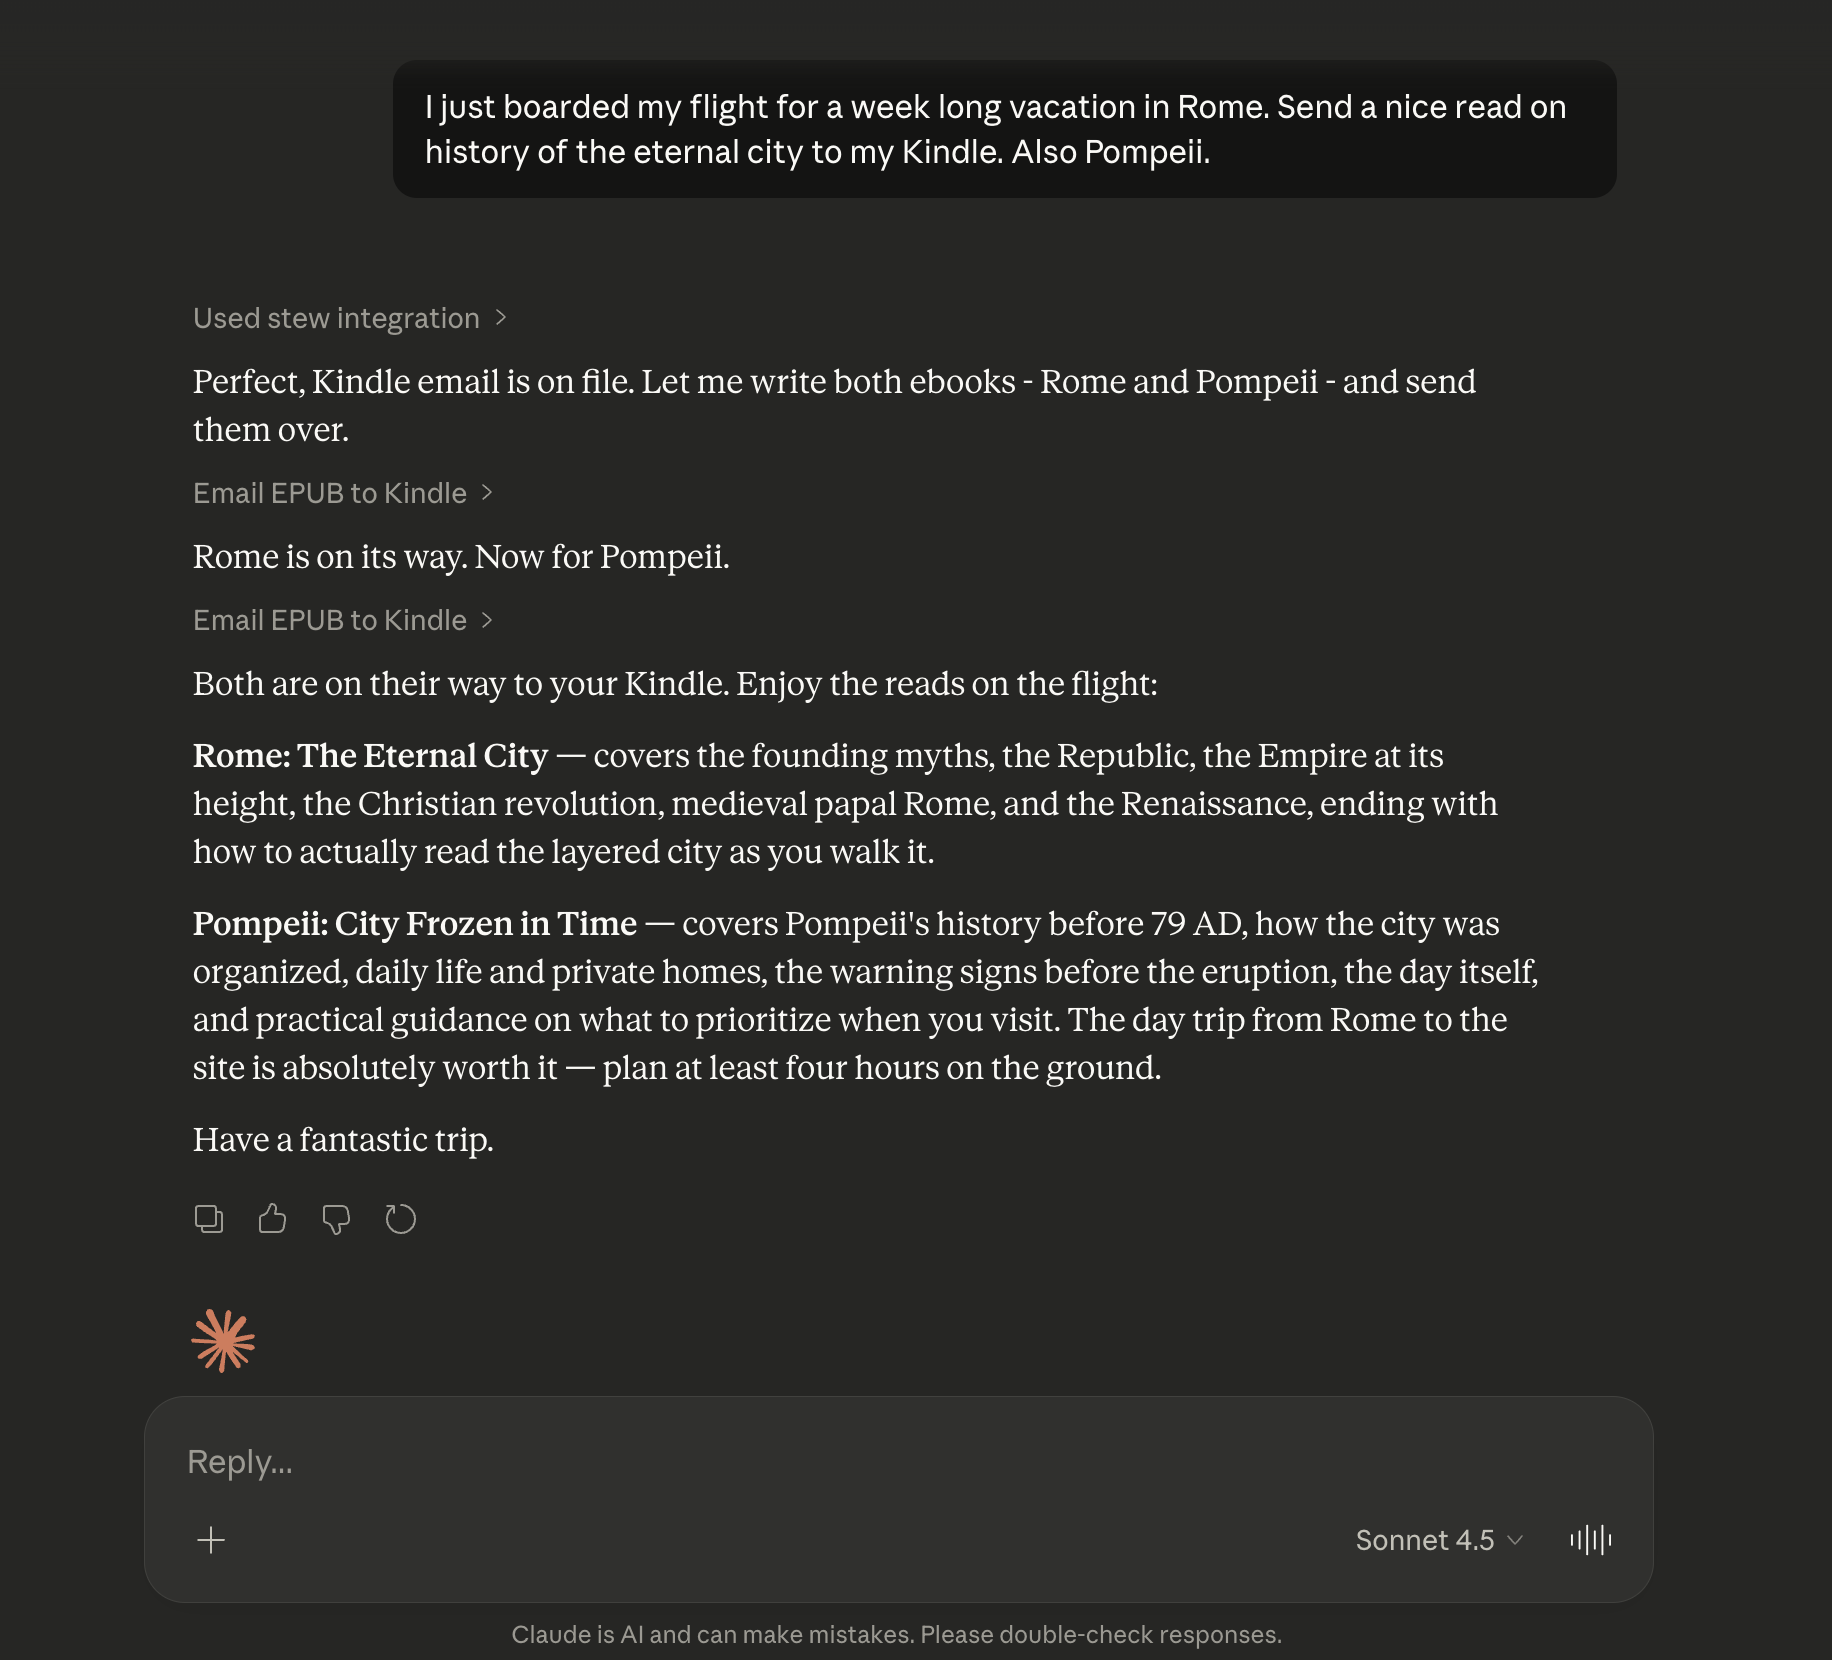Copy the assistant's response
1832x1660 pixels.
point(209,1219)
